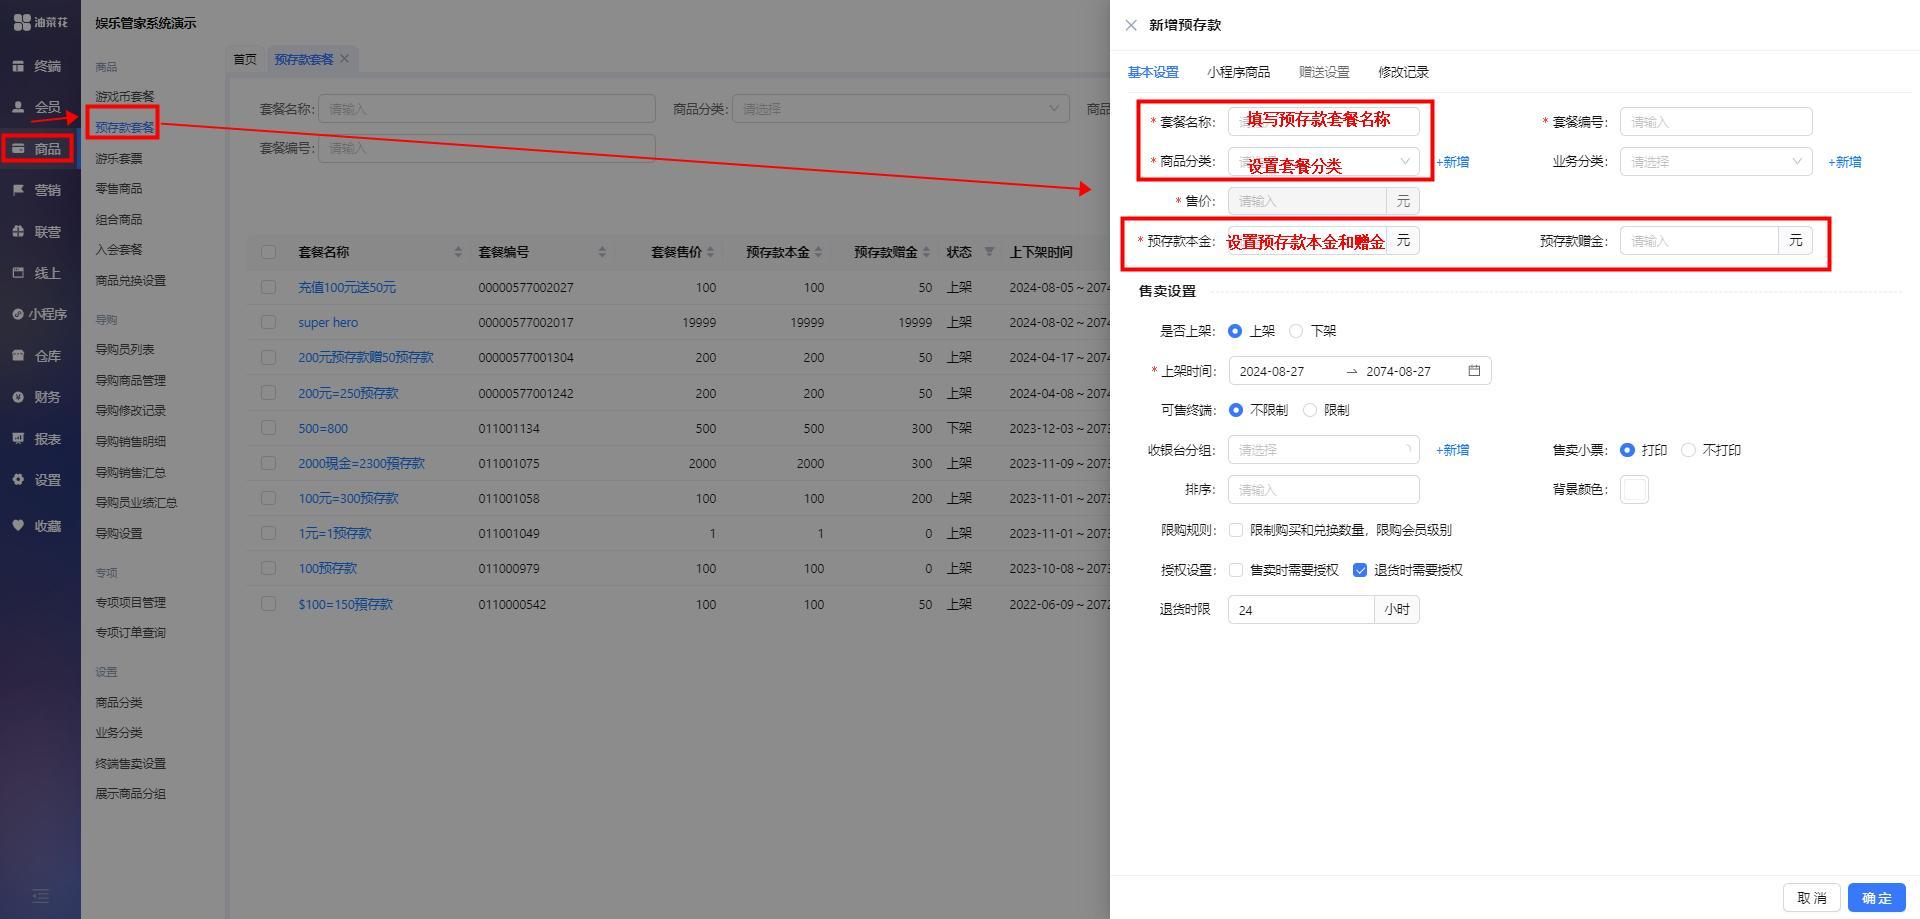
Task: Uncheck 退货时需要授权 checkbox
Action: click(x=1360, y=570)
